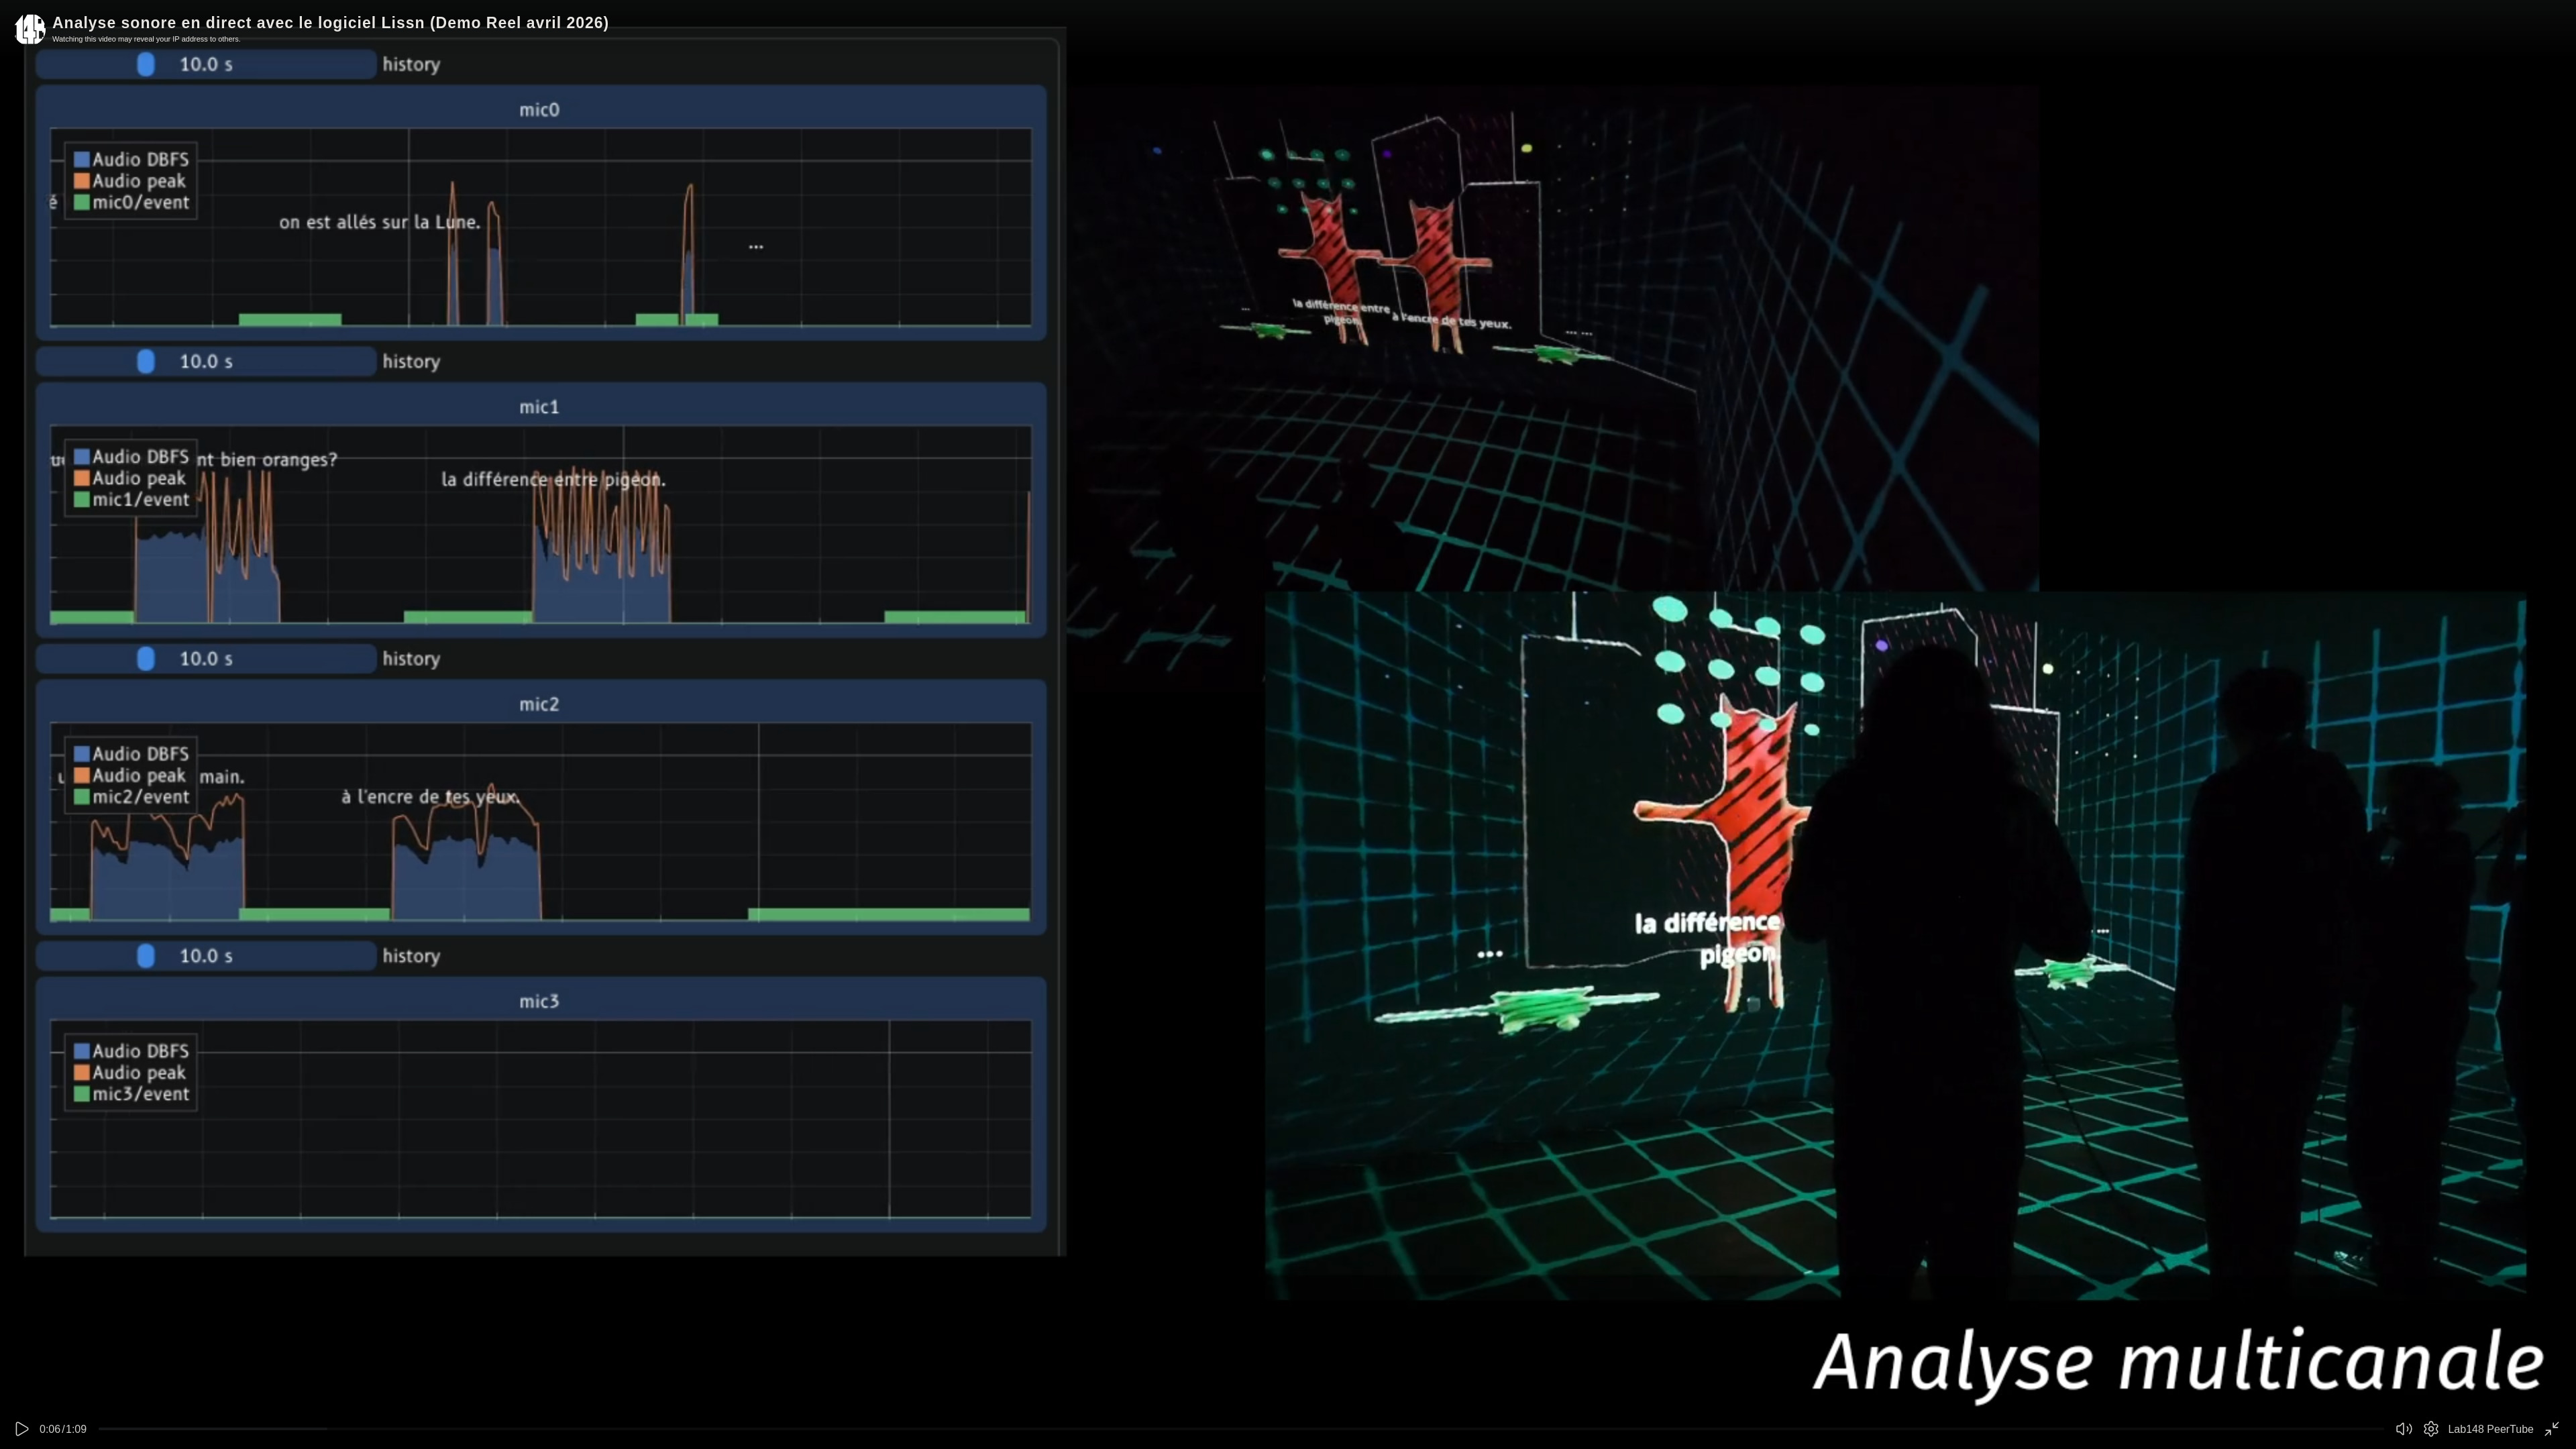This screenshot has height=1449, width=2576.
Task: Click Audio peak in the mic3 legend
Action: point(129,1073)
